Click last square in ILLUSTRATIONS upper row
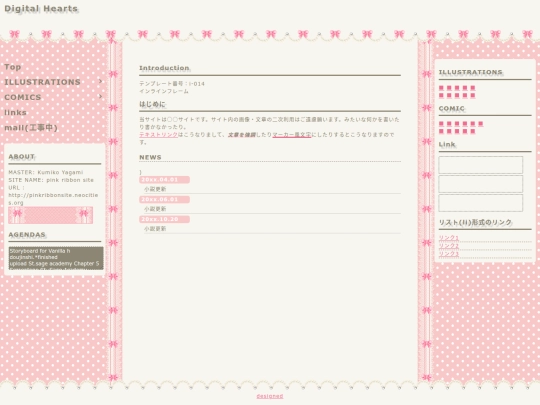Viewport: 540px width, 405px height. click(x=473, y=88)
